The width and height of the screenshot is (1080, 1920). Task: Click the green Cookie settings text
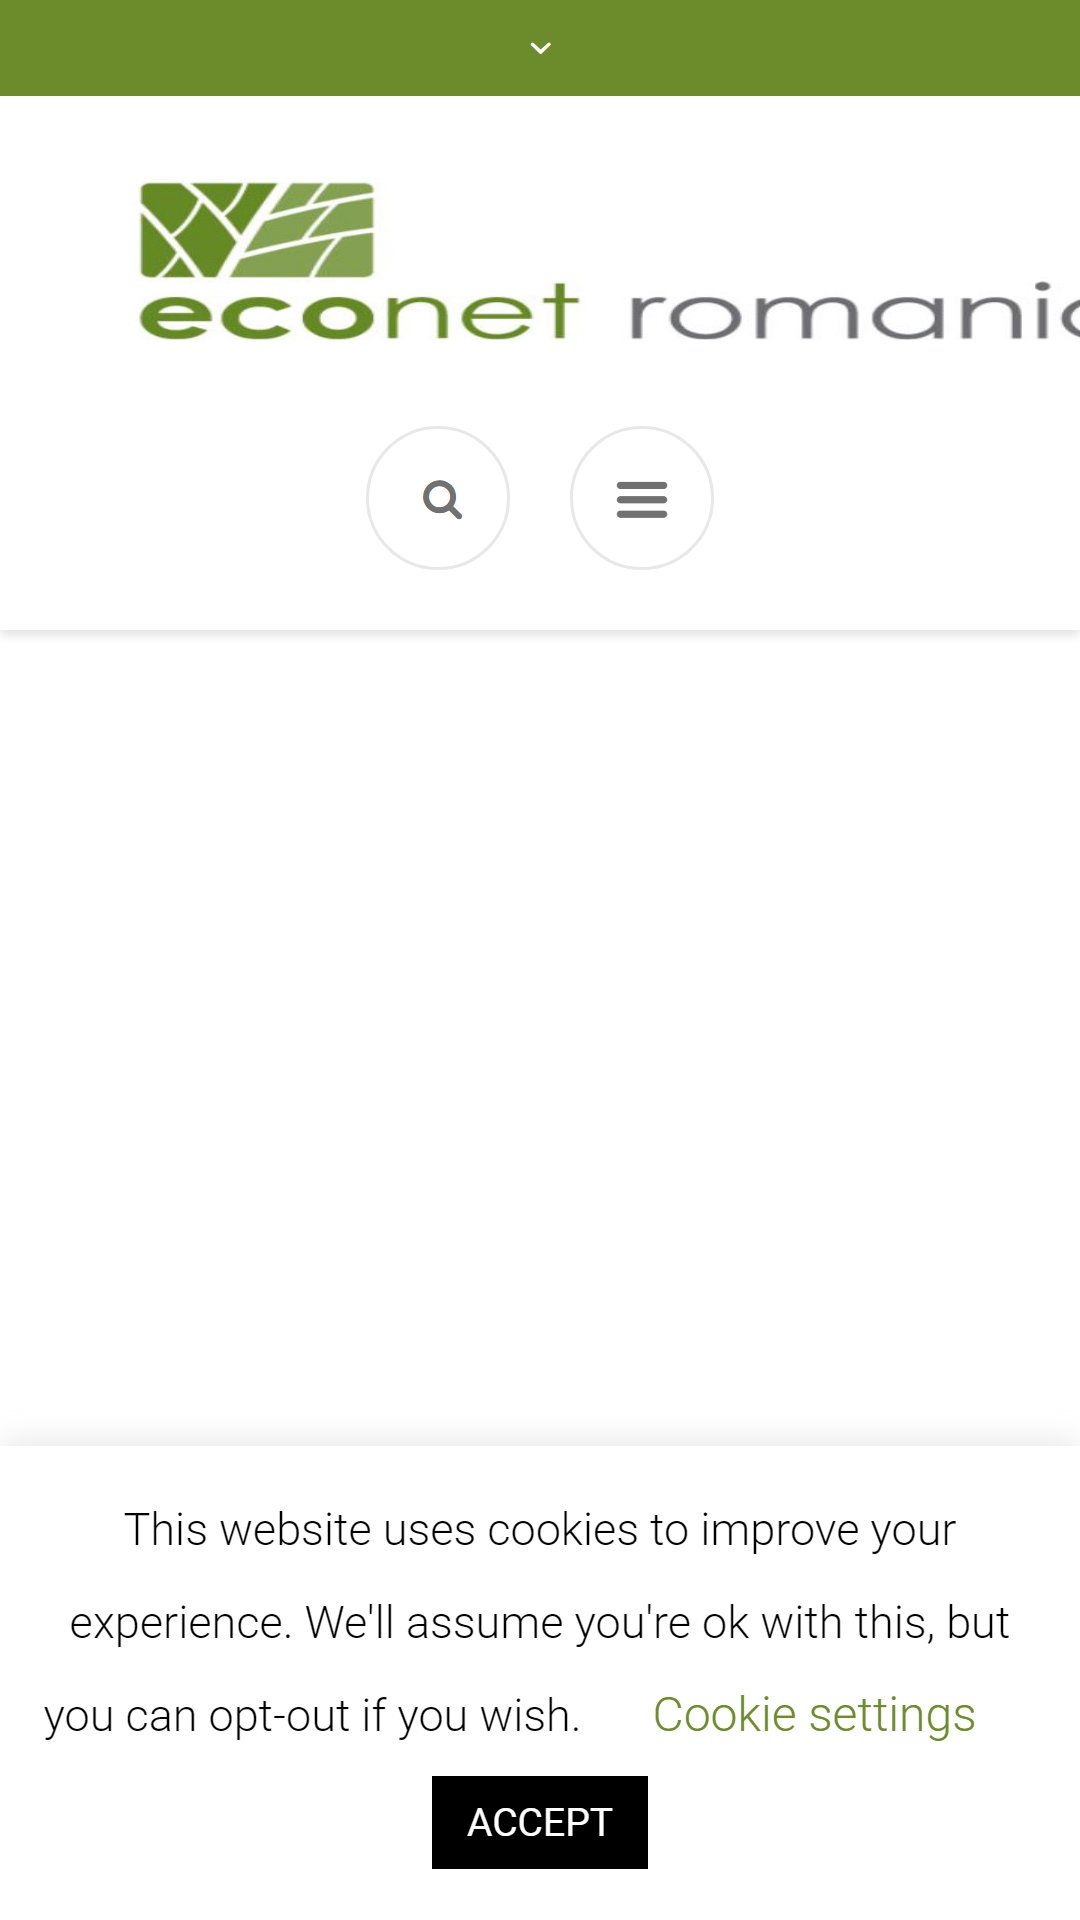point(814,1714)
